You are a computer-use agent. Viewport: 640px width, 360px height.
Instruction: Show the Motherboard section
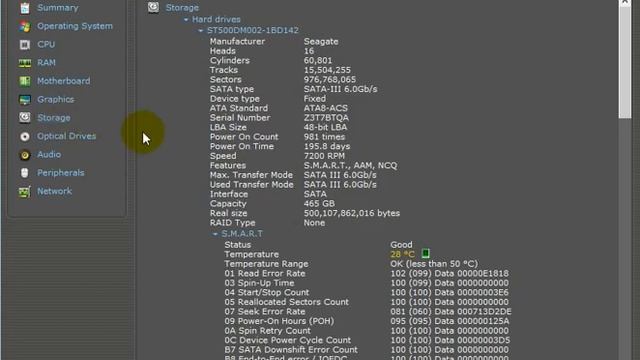(x=63, y=81)
